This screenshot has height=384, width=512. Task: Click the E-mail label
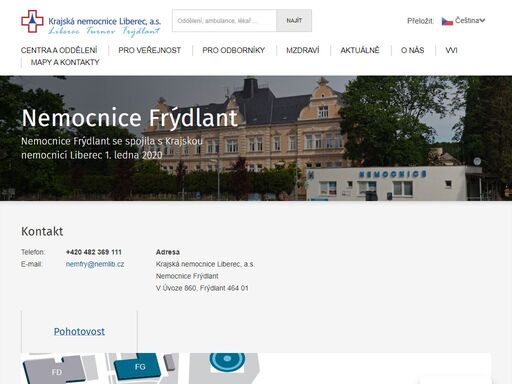[x=32, y=264]
